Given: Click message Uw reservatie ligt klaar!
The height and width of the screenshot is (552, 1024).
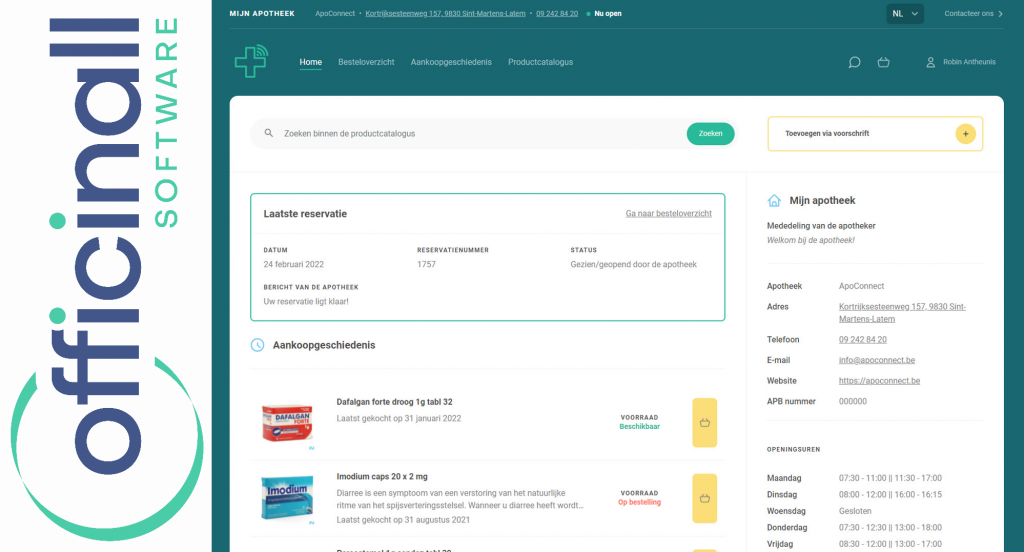Looking at the screenshot, I should [x=306, y=302].
